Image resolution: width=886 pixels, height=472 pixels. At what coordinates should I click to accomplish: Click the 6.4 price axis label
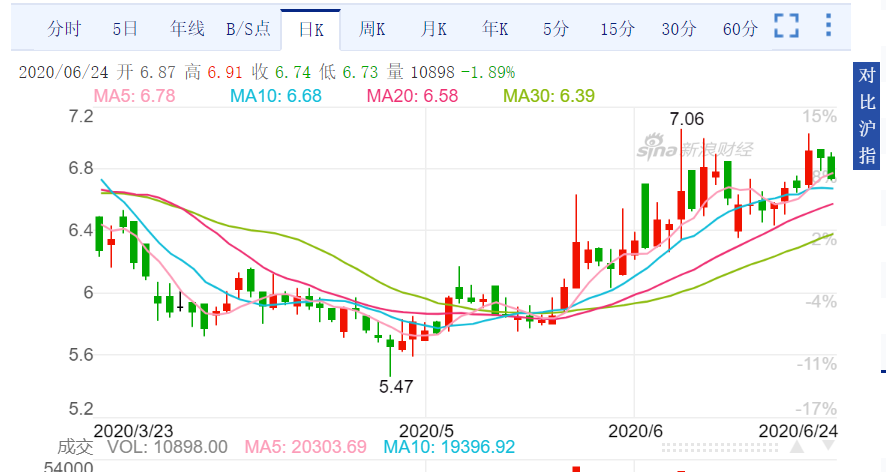tap(81, 231)
